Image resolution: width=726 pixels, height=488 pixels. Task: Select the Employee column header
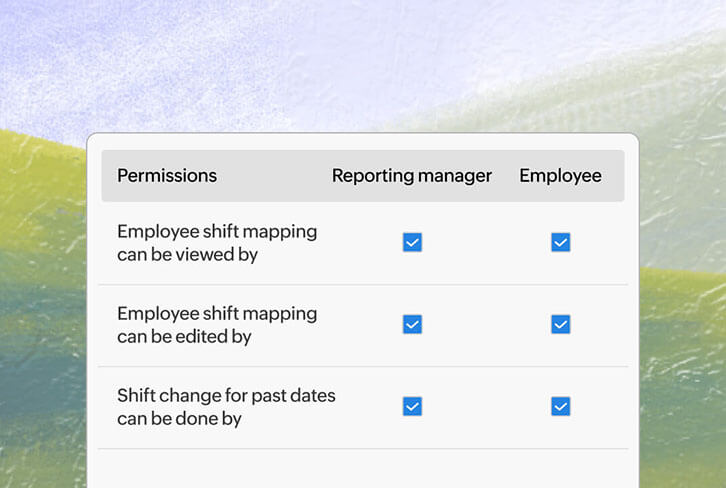[x=560, y=176]
